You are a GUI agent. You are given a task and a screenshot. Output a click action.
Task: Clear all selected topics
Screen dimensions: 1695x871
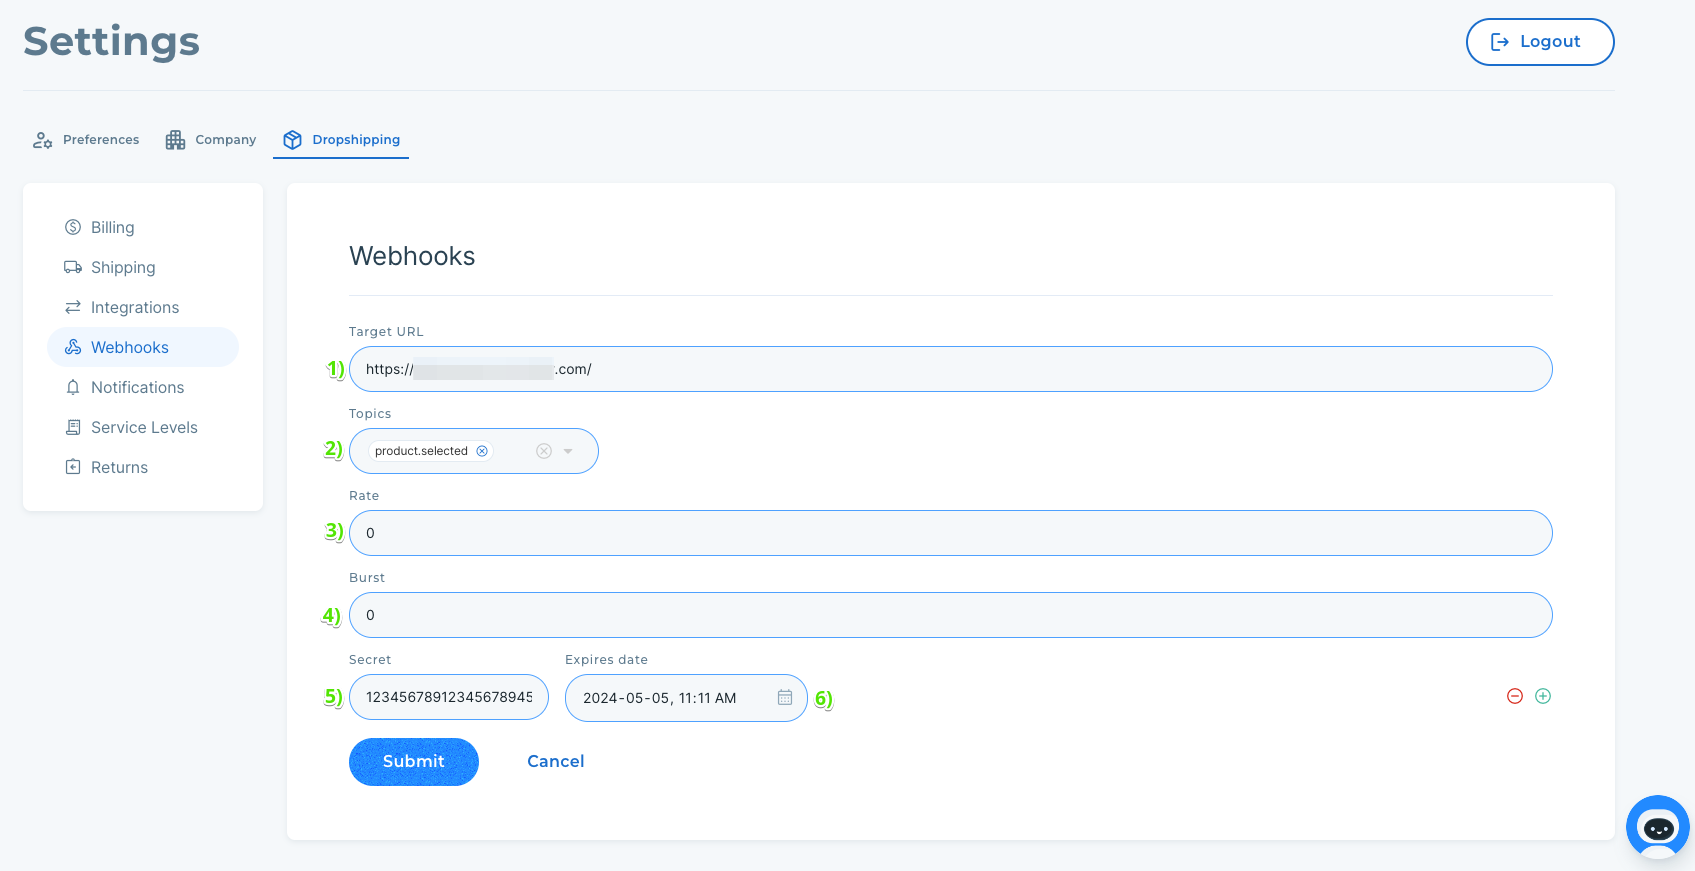544,451
